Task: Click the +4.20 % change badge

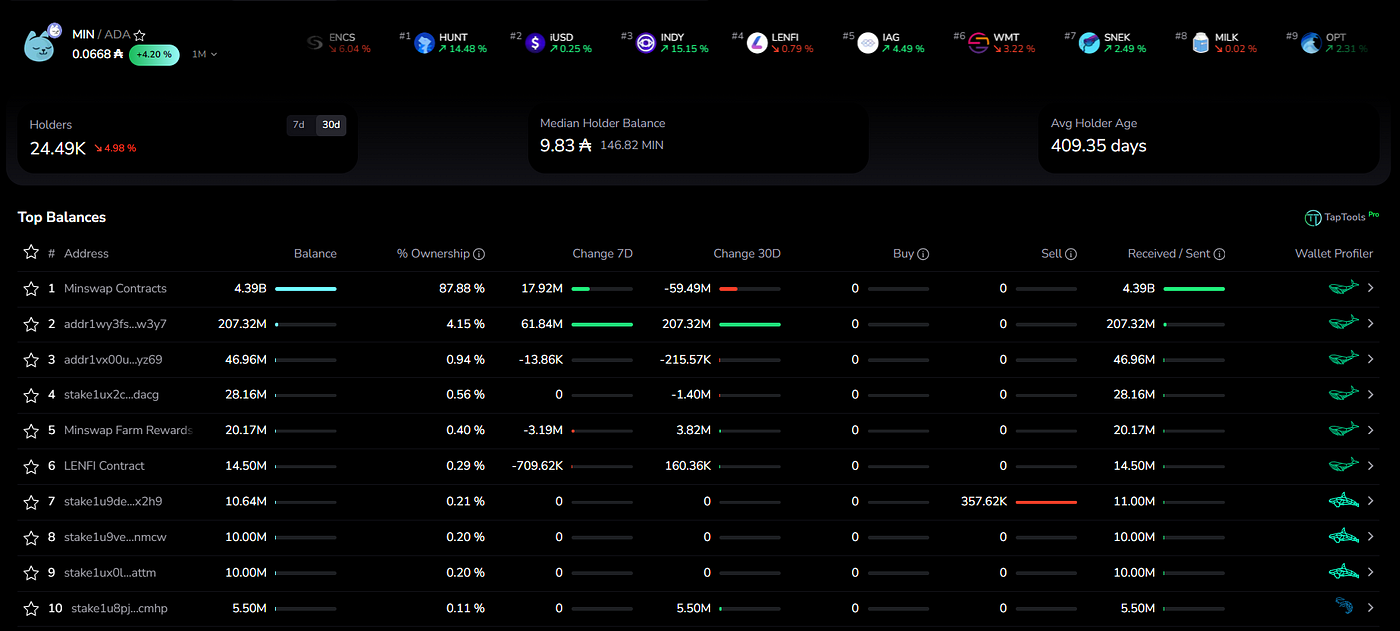Action: 154,54
